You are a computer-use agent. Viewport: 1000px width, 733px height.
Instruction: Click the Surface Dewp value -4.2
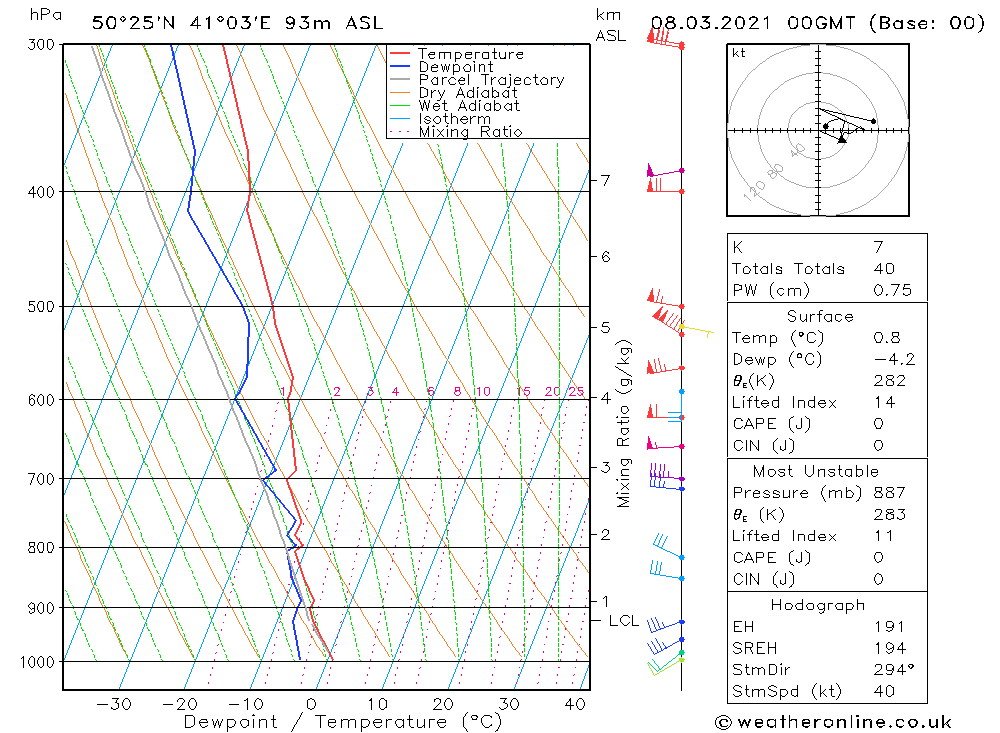(x=894, y=359)
